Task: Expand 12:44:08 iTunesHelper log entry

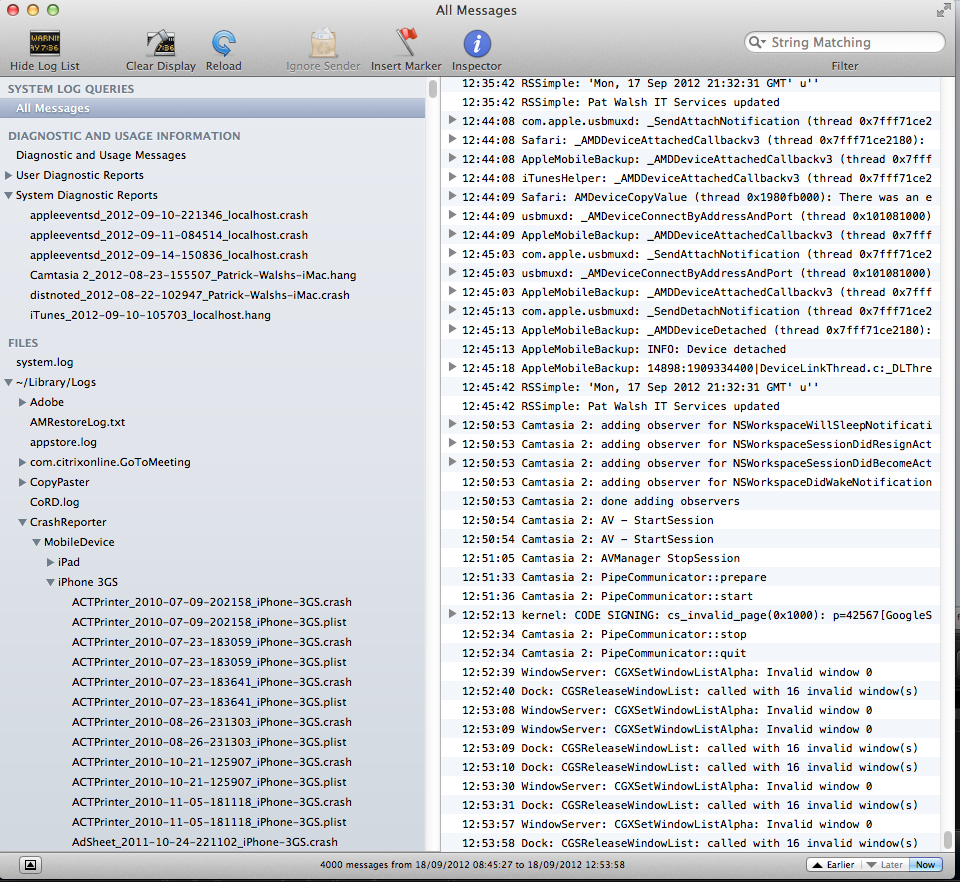Action: pyautogui.click(x=452, y=177)
